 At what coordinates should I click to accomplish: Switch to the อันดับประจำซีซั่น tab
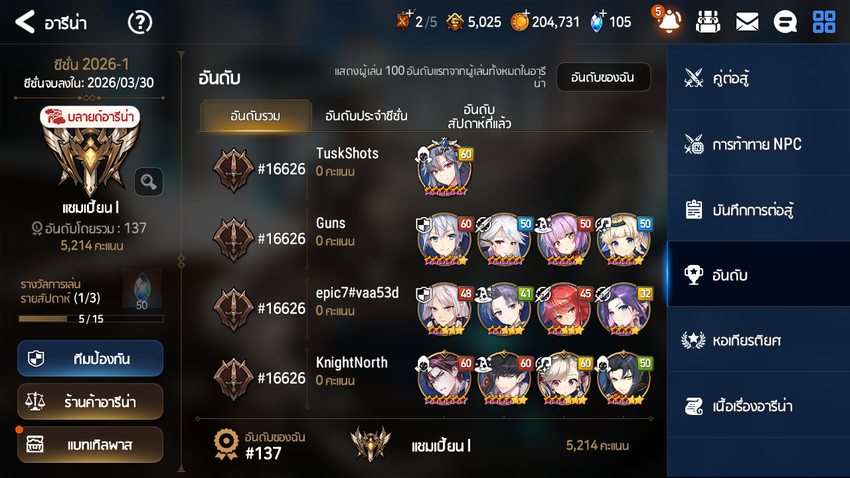click(366, 115)
